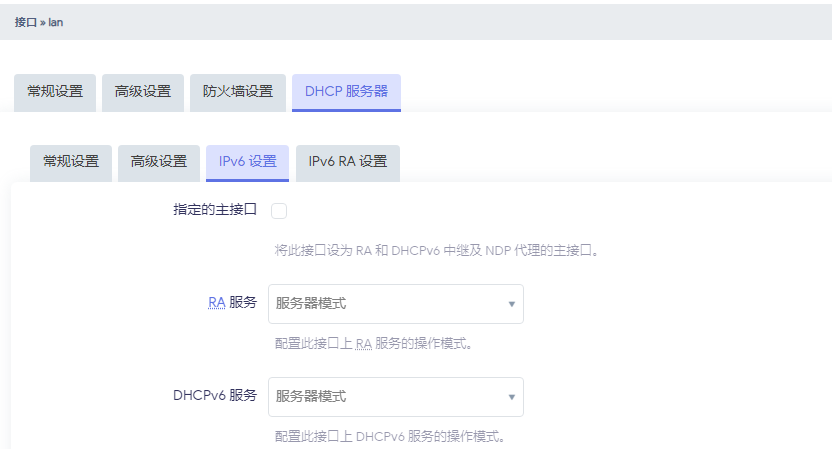This screenshot has height=449, width=832.
Task: Click underlined RA in RA service description
Action: click(x=364, y=344)
